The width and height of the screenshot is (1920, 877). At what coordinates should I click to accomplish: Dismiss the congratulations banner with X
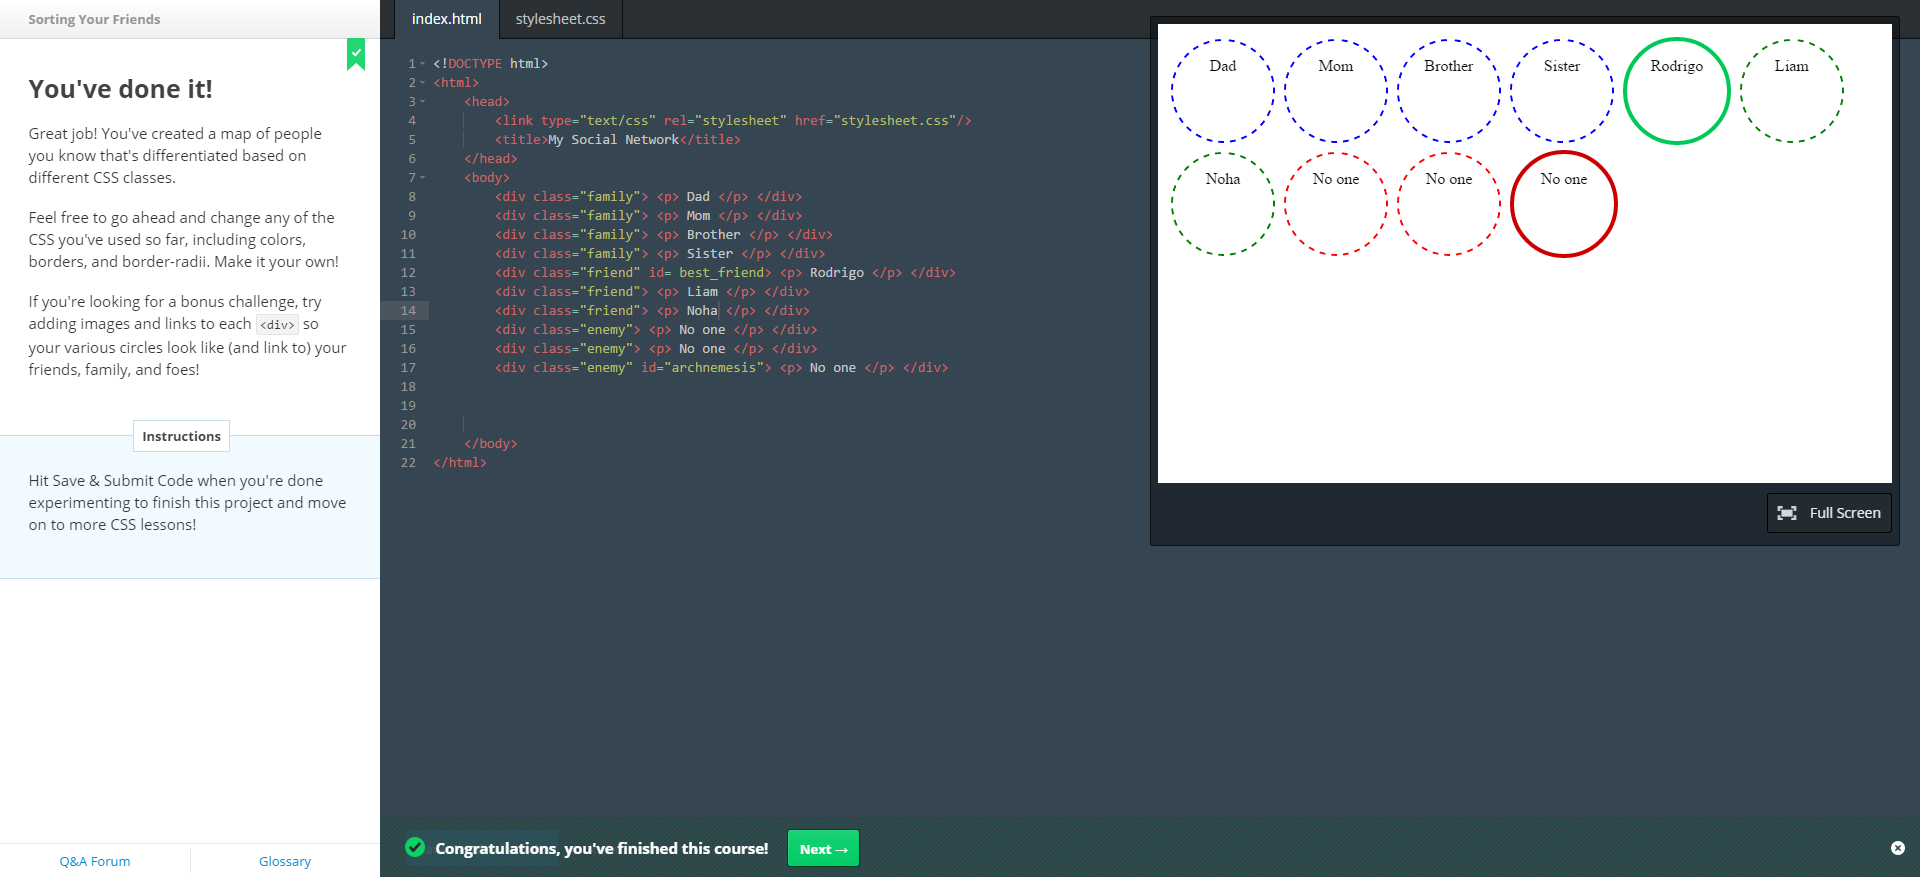pyautogui.click(x=1897, y=848)
